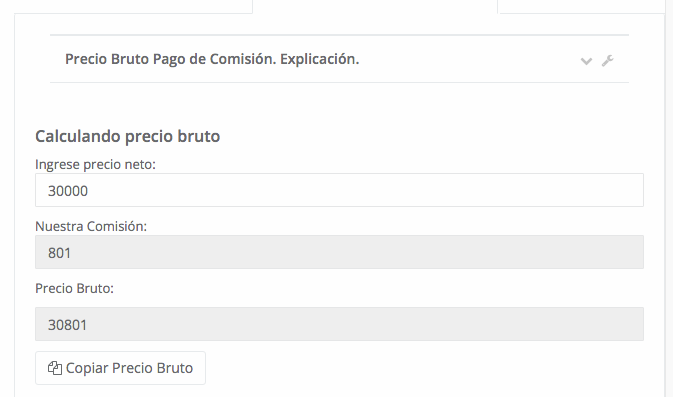Focus the Ingrese precio neto input field

coord(339,190)
